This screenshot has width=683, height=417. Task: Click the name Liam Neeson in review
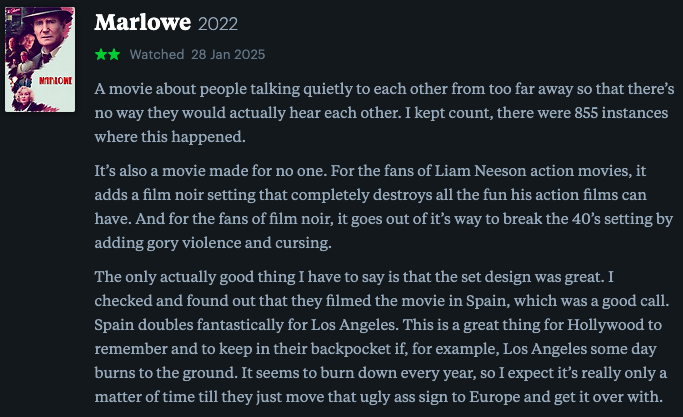pos(480,170)
